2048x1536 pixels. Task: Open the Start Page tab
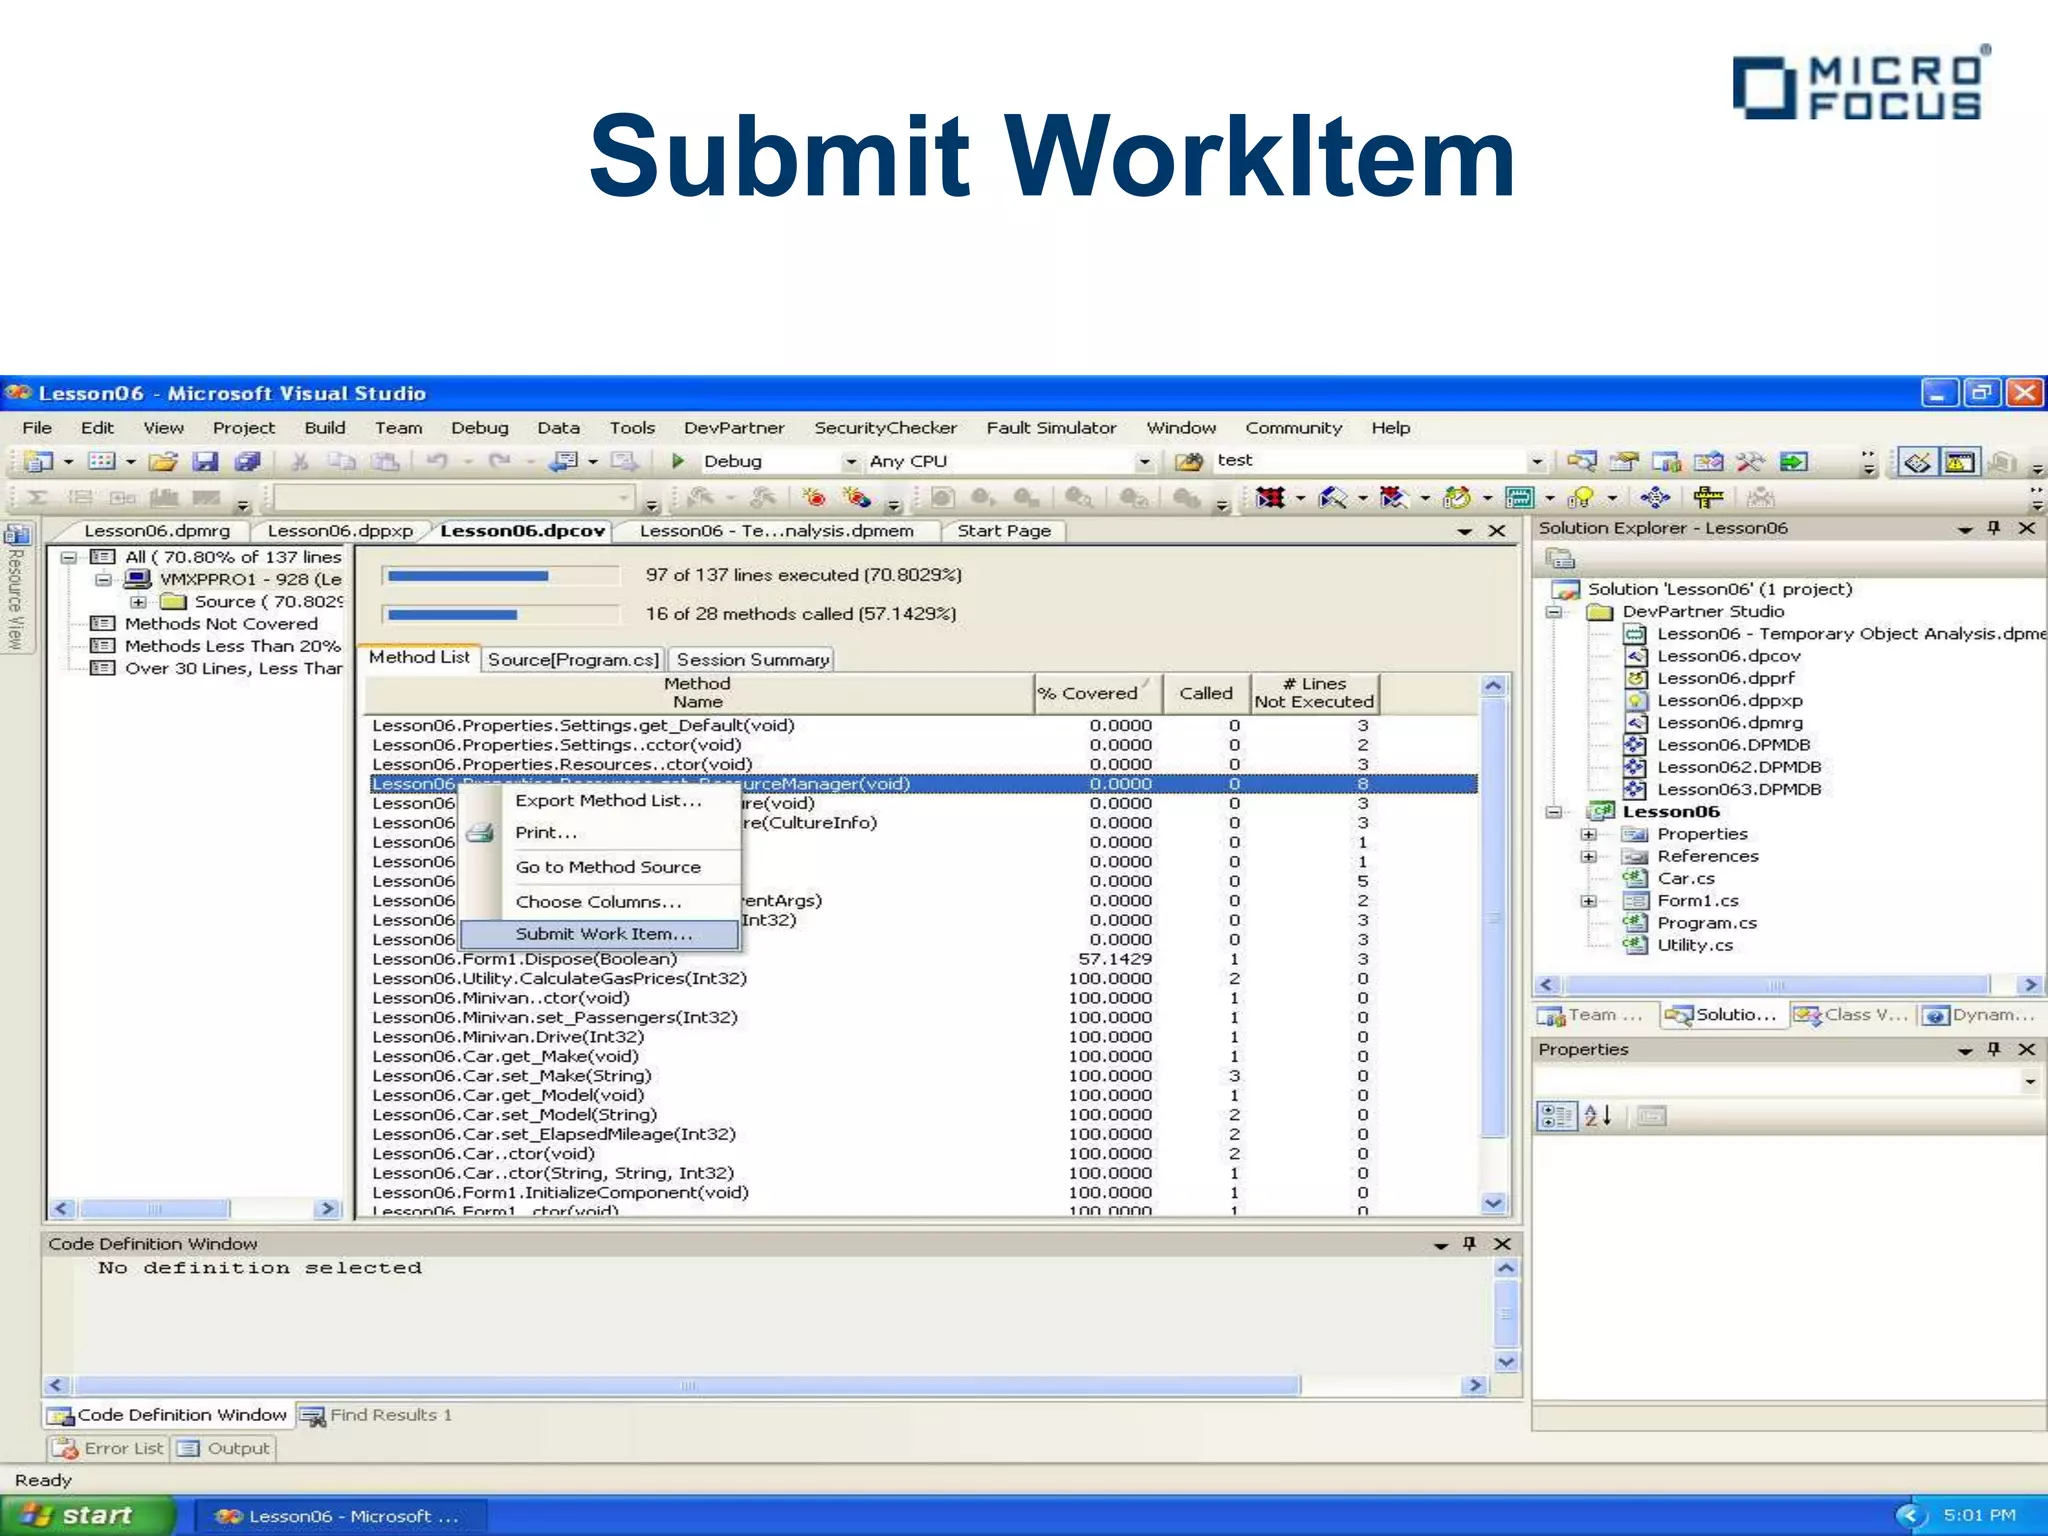1004,531
